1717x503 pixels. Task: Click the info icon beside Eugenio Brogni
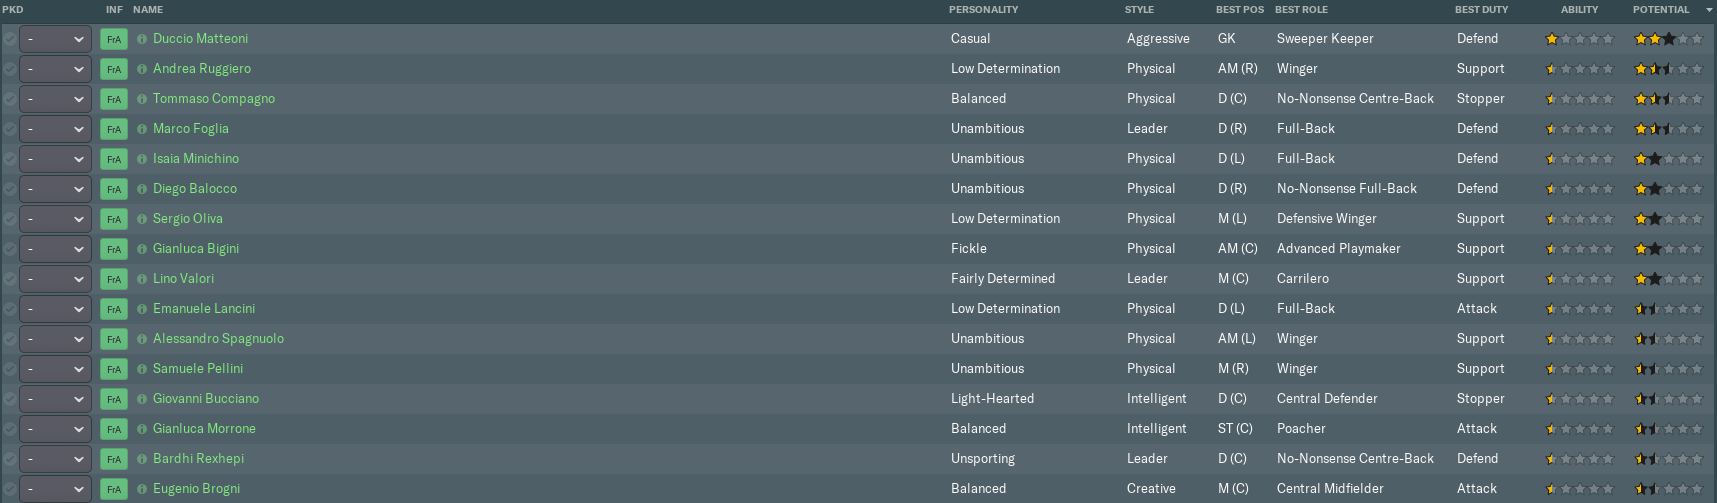(x=142, y=489)
